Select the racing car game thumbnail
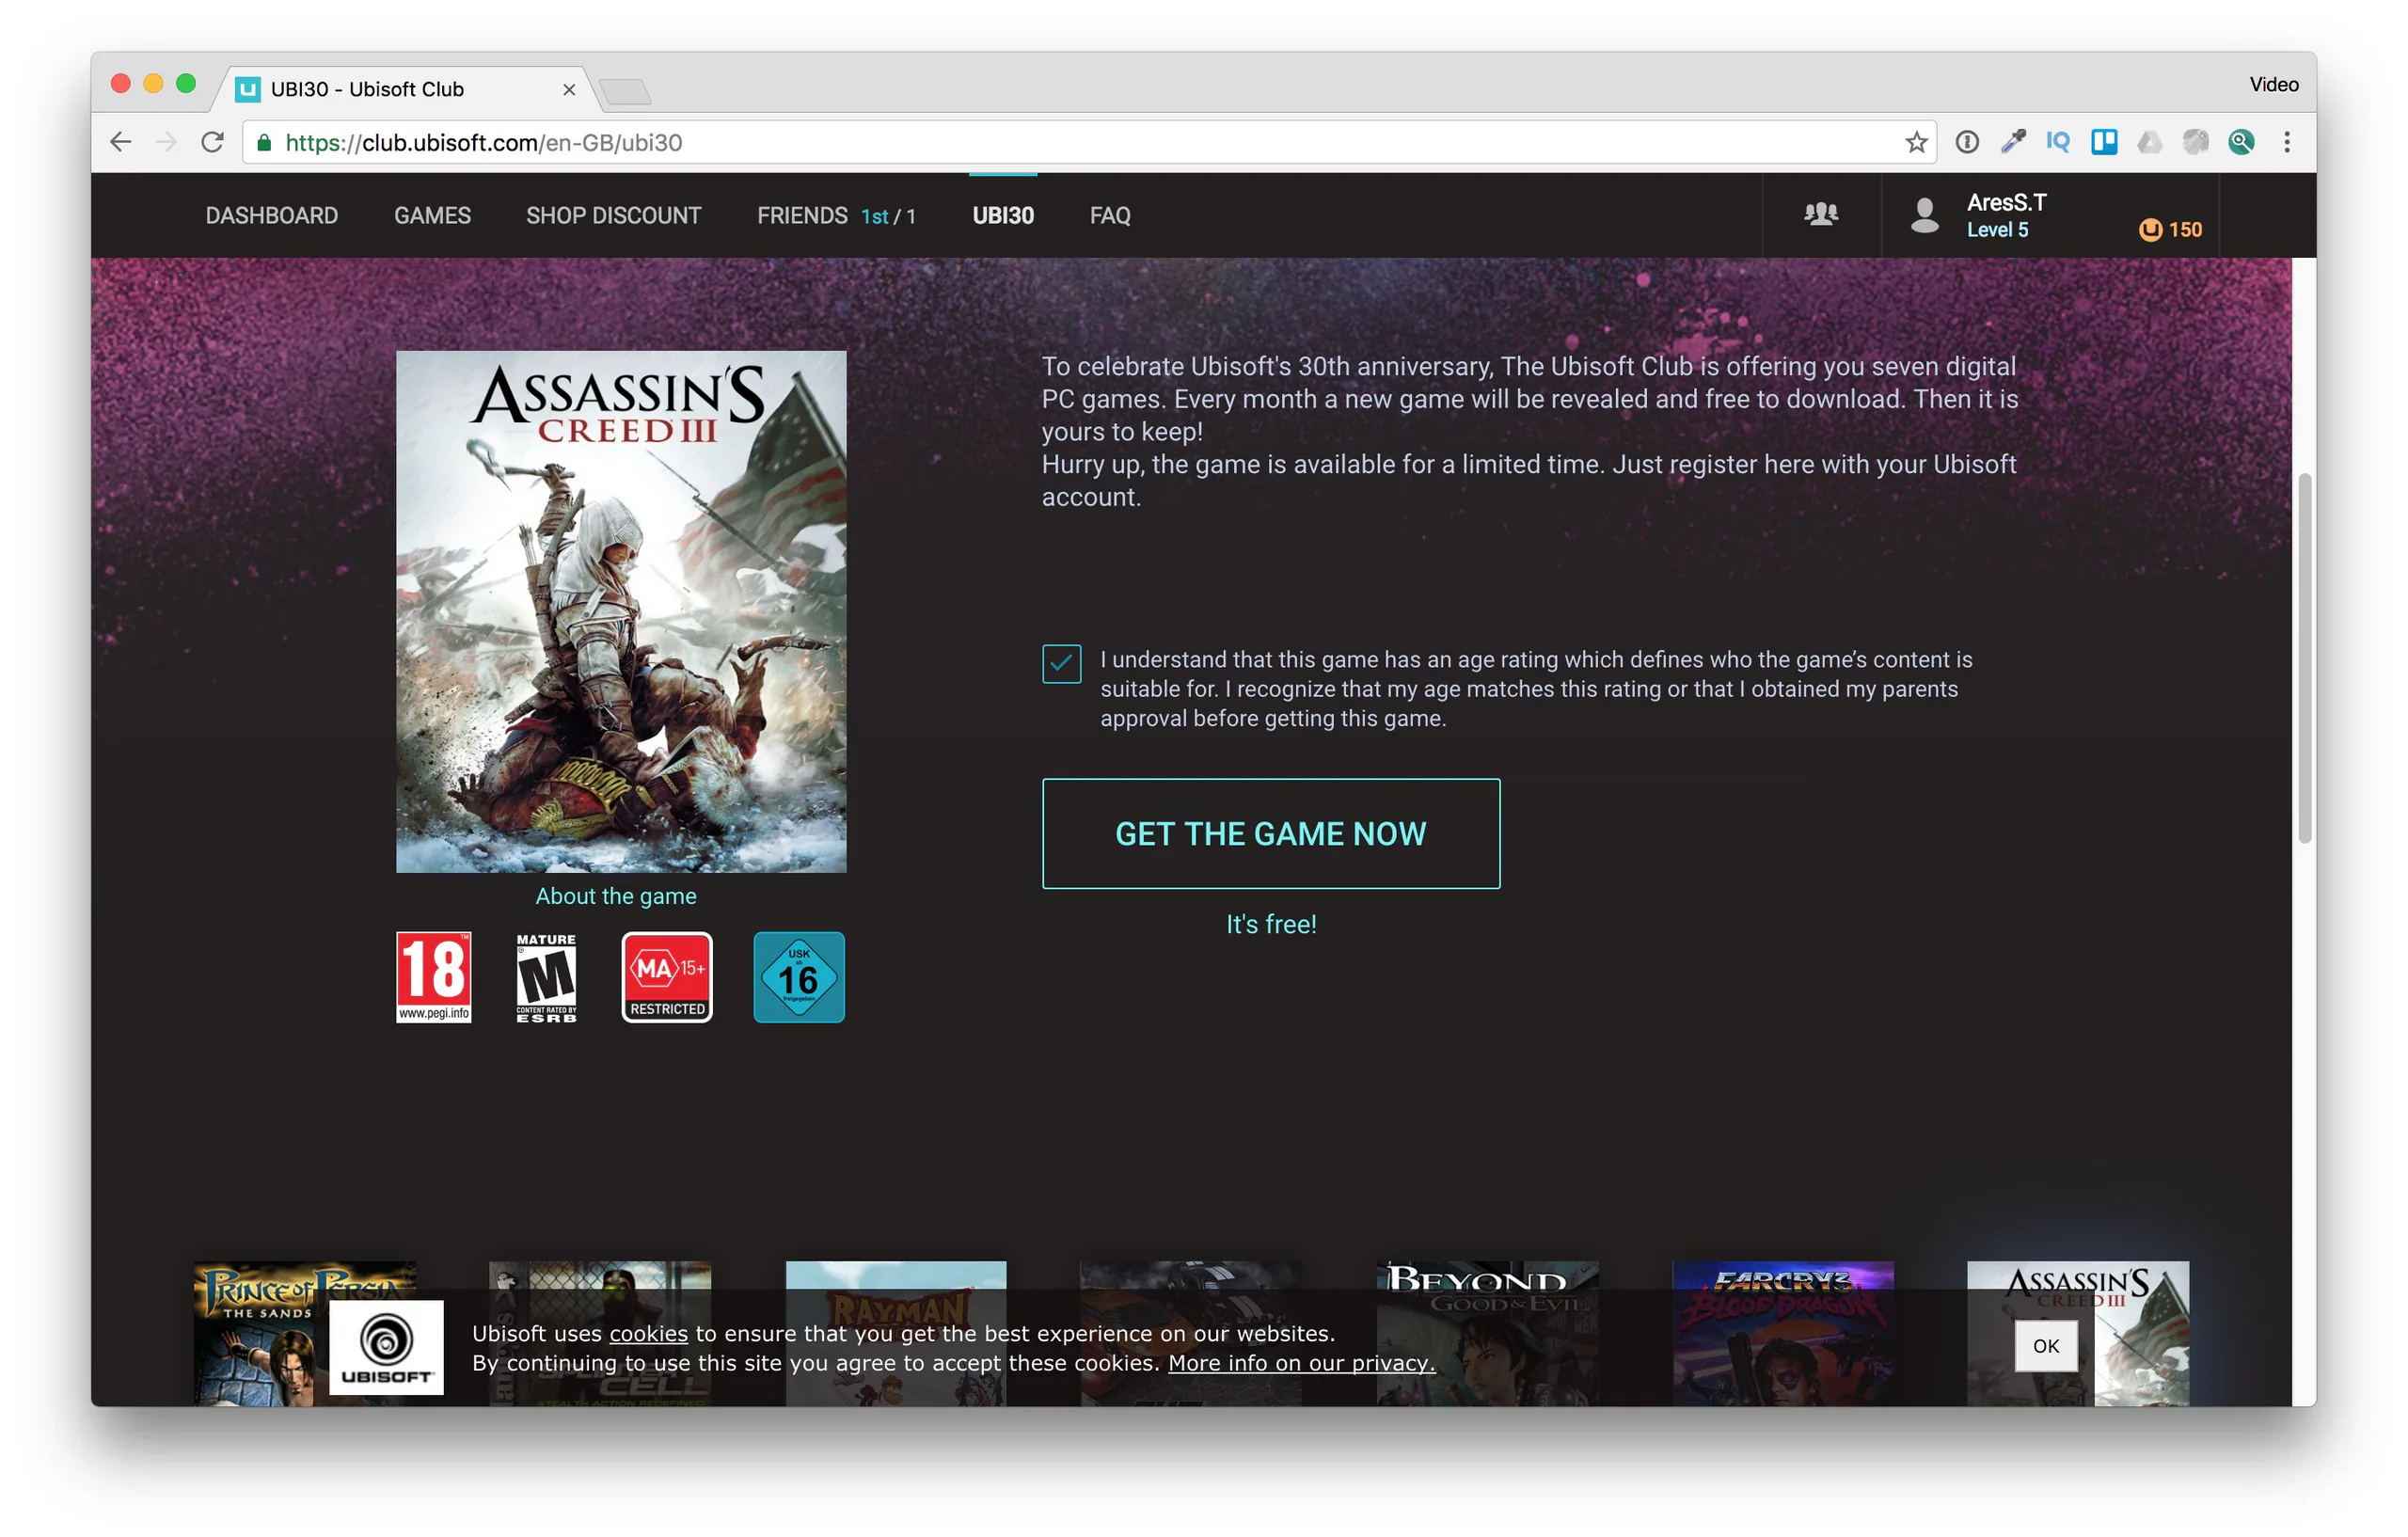The image size is (2408, 1537). [x=1191, y=1333]
